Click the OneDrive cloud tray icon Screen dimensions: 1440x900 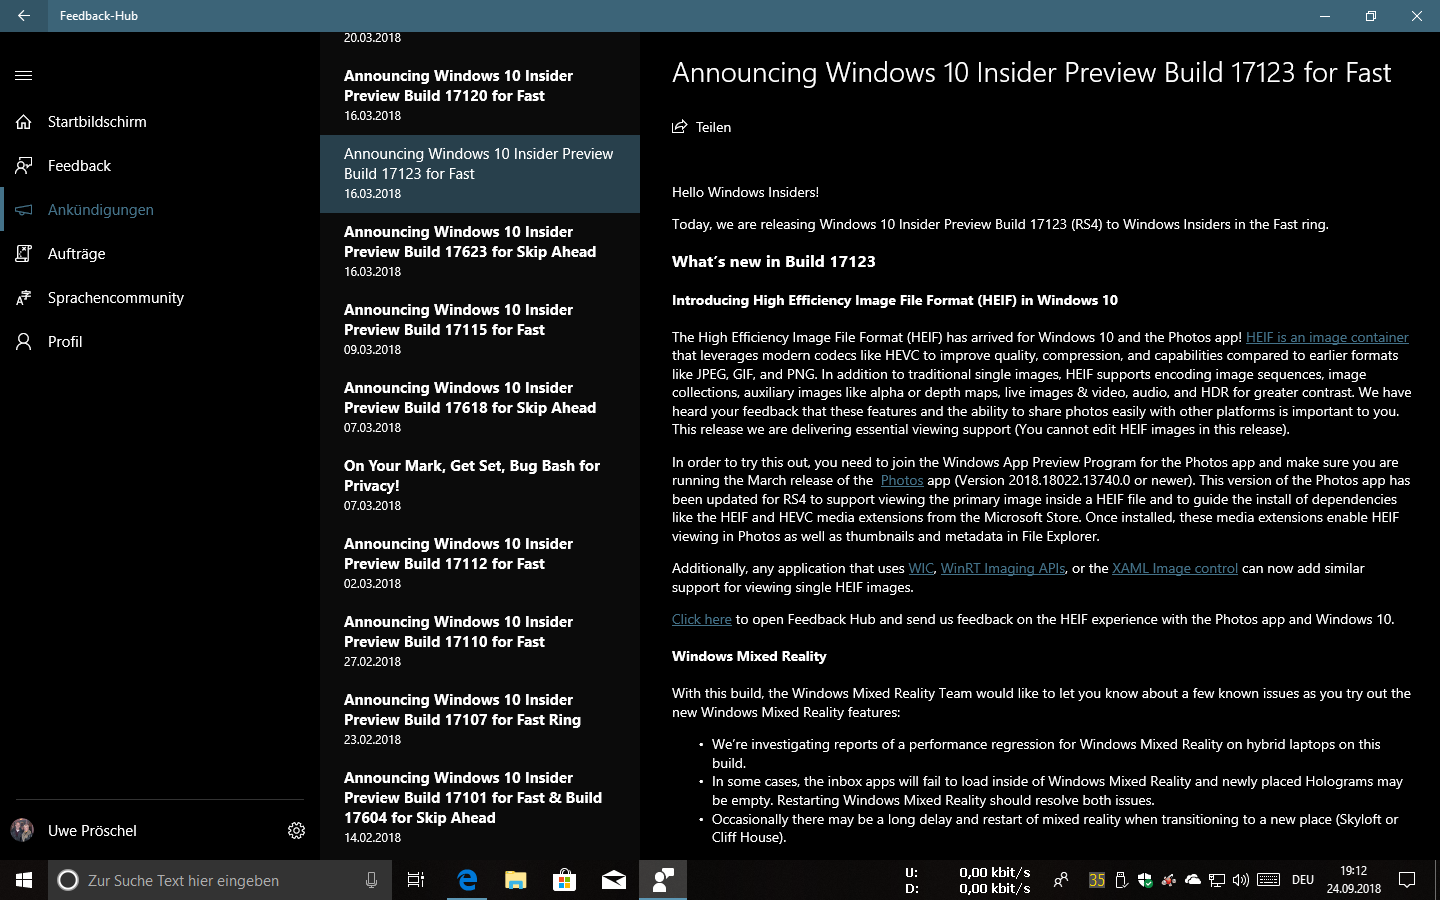(x=1193, y=880)
